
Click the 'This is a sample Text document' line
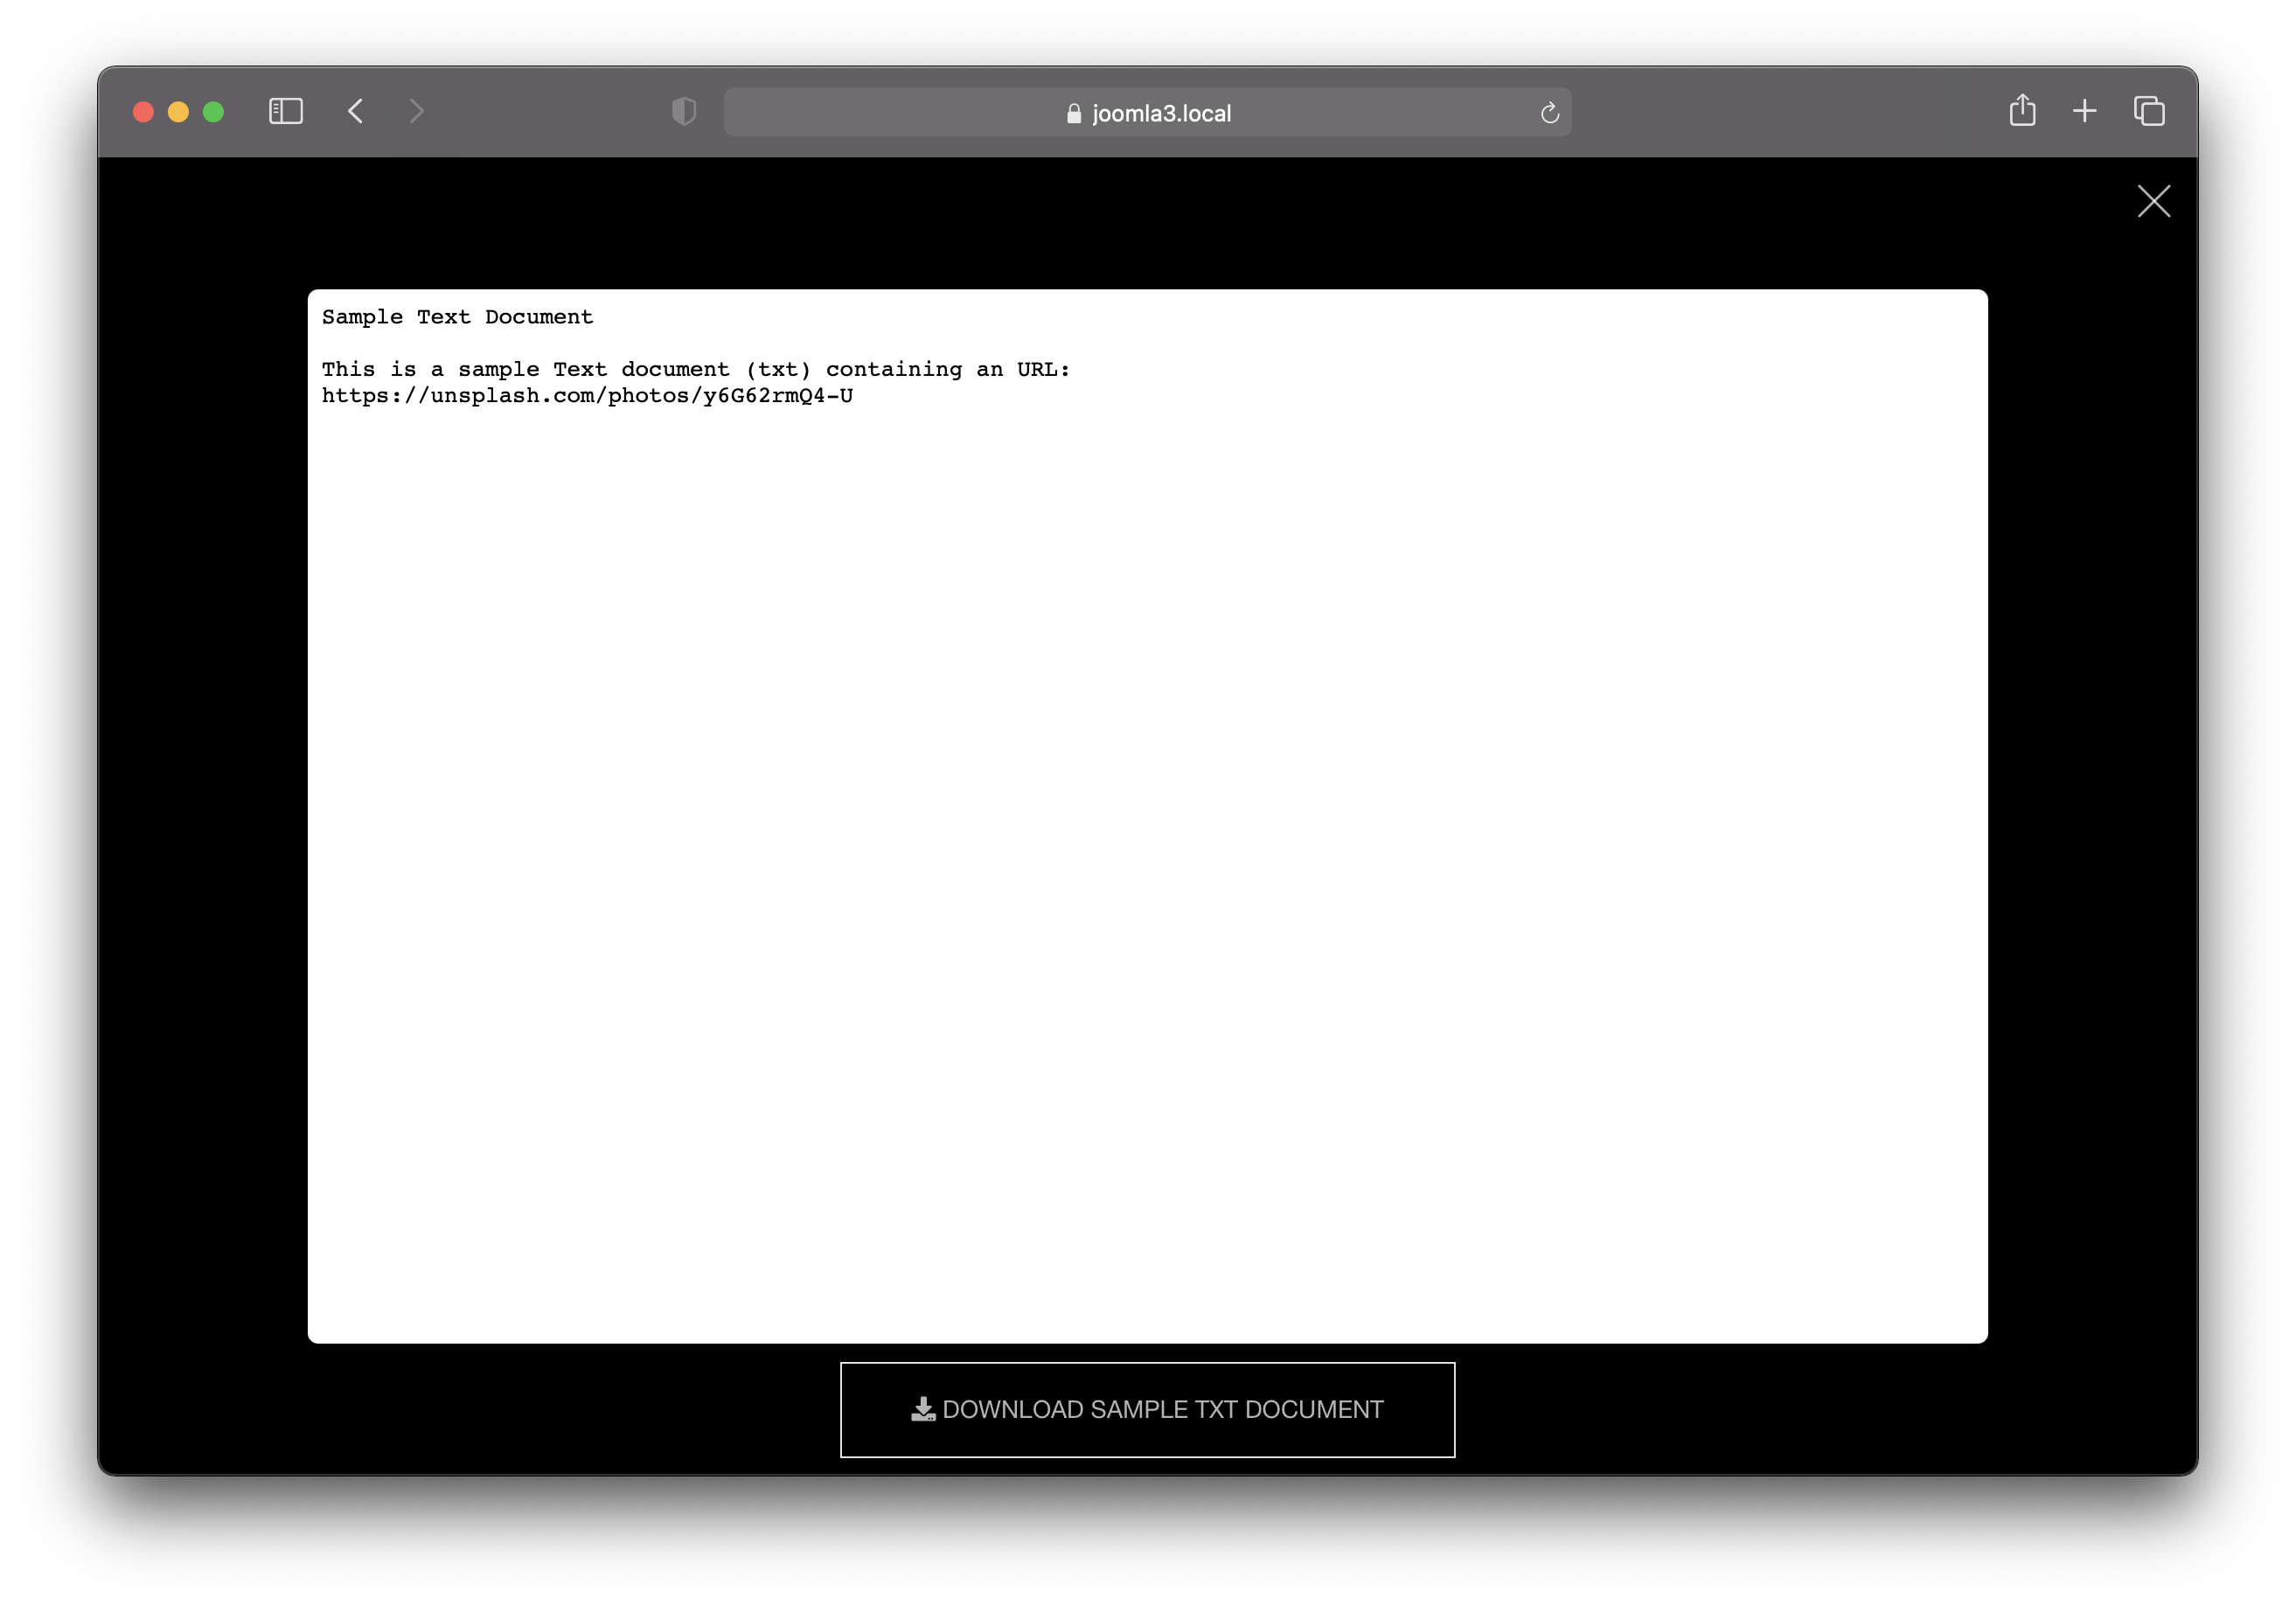point(696,370)
